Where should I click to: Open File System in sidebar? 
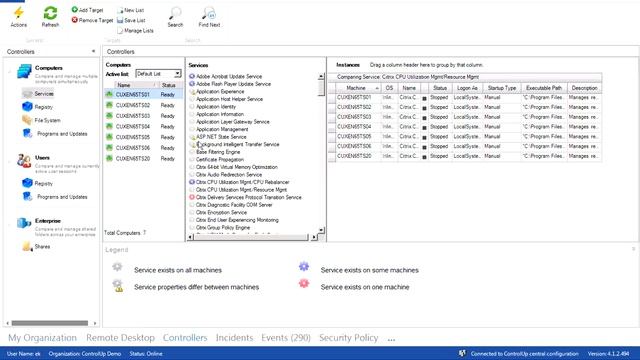pyautogui.click(x=41, y=120)
